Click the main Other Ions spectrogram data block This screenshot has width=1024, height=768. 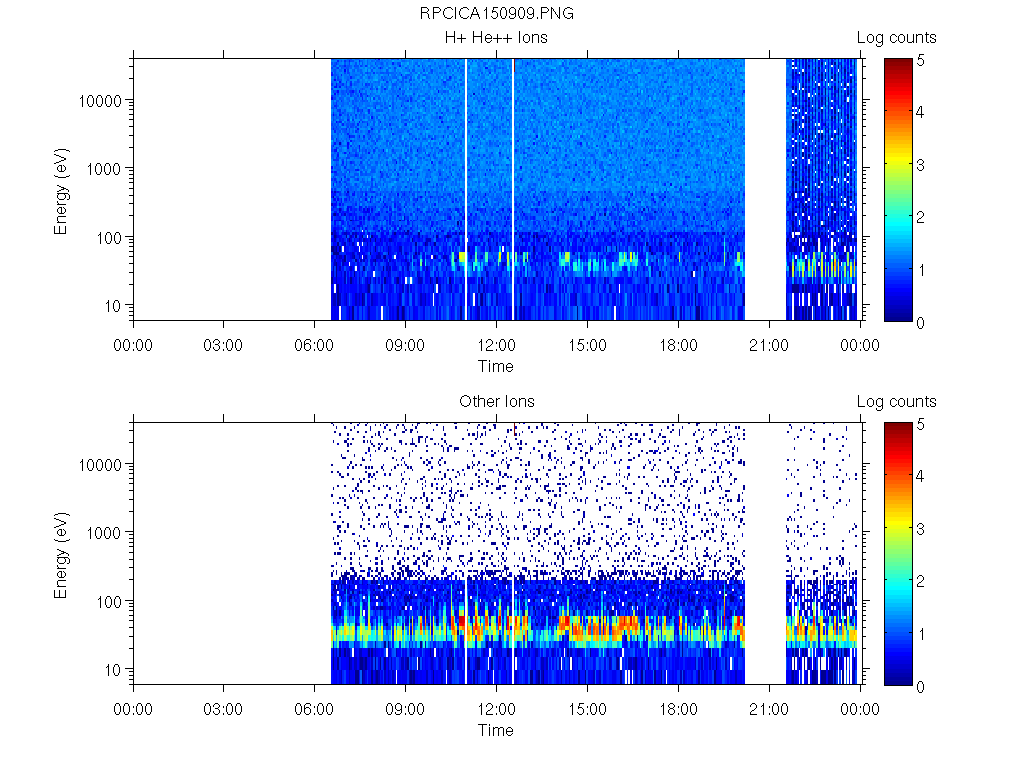538,553
